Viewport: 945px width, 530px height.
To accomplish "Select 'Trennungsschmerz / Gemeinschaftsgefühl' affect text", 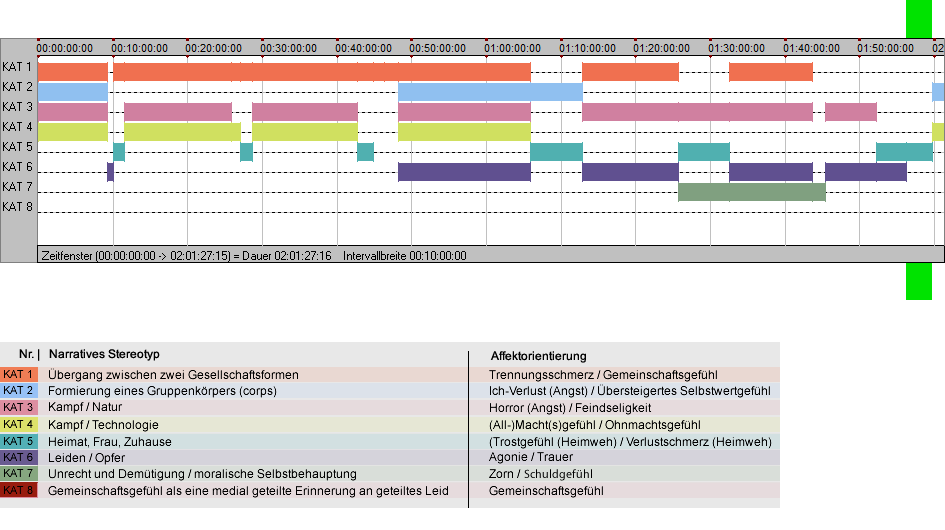I will 603,374.
